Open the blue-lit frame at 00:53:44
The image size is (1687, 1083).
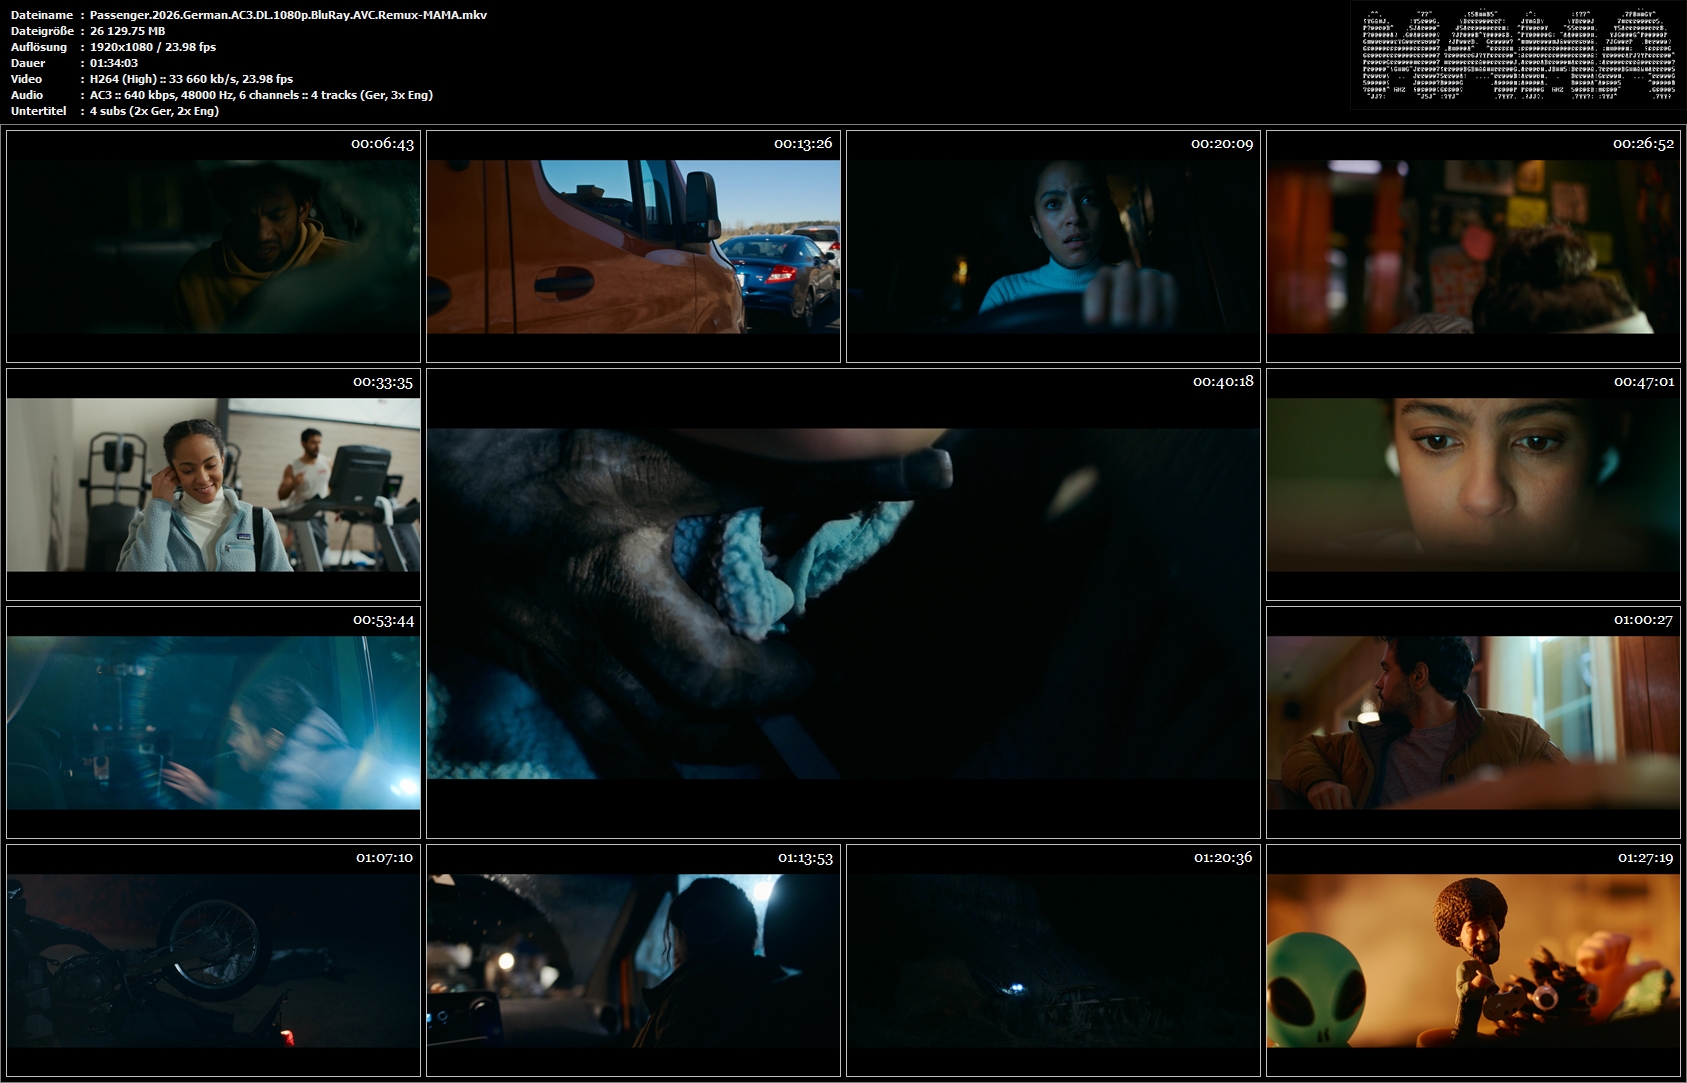click(213, 722)
